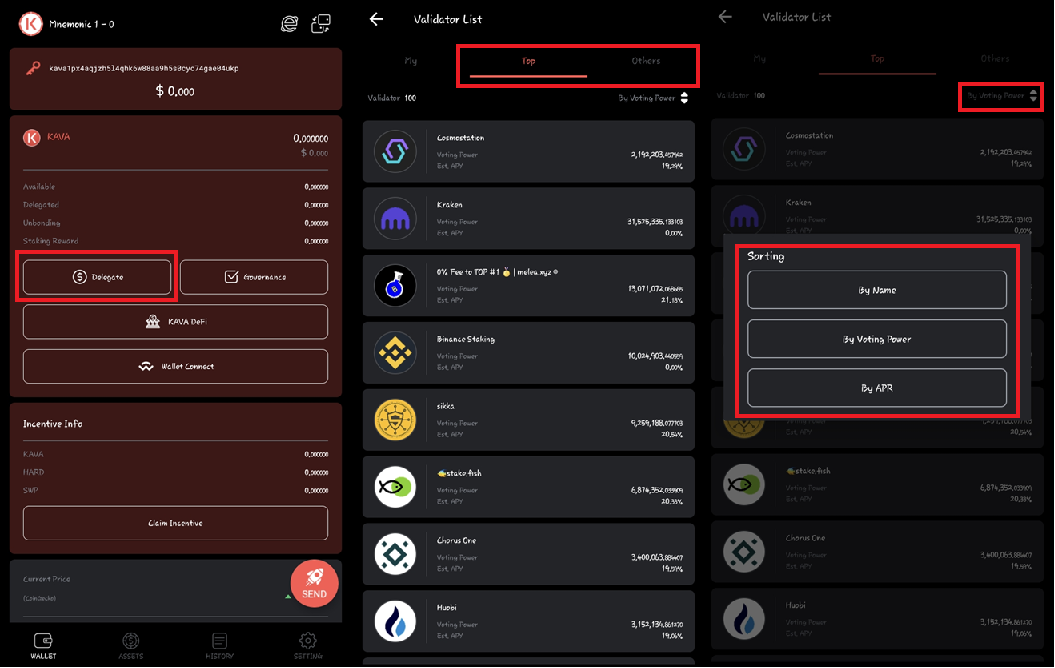Screen dimensions: 1055x668
Task: Tap dimmed Chorus One logo behind the Sorting popup
Action: pyautogui.click(x=743, y=552)
